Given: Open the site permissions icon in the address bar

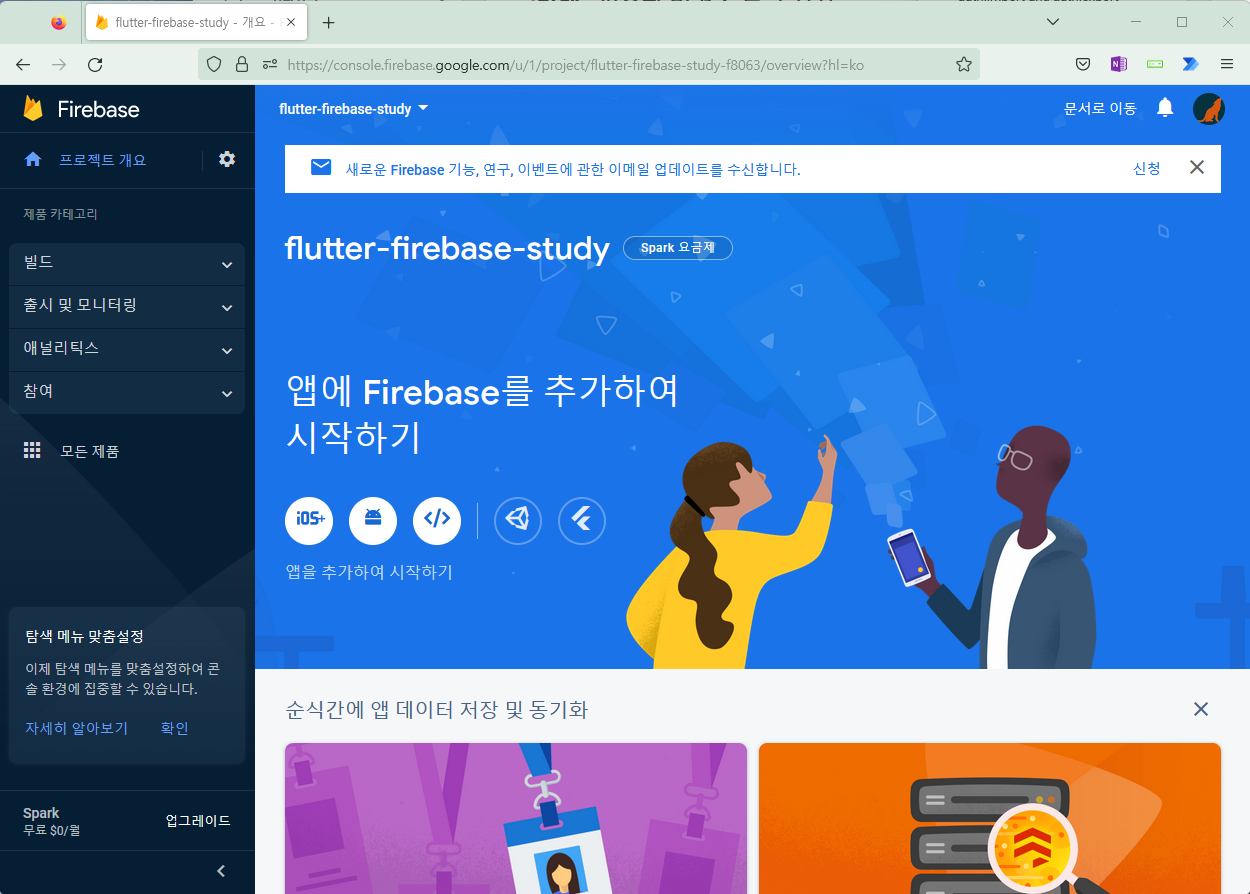Looking at the screenshot, I should (269, 64).
